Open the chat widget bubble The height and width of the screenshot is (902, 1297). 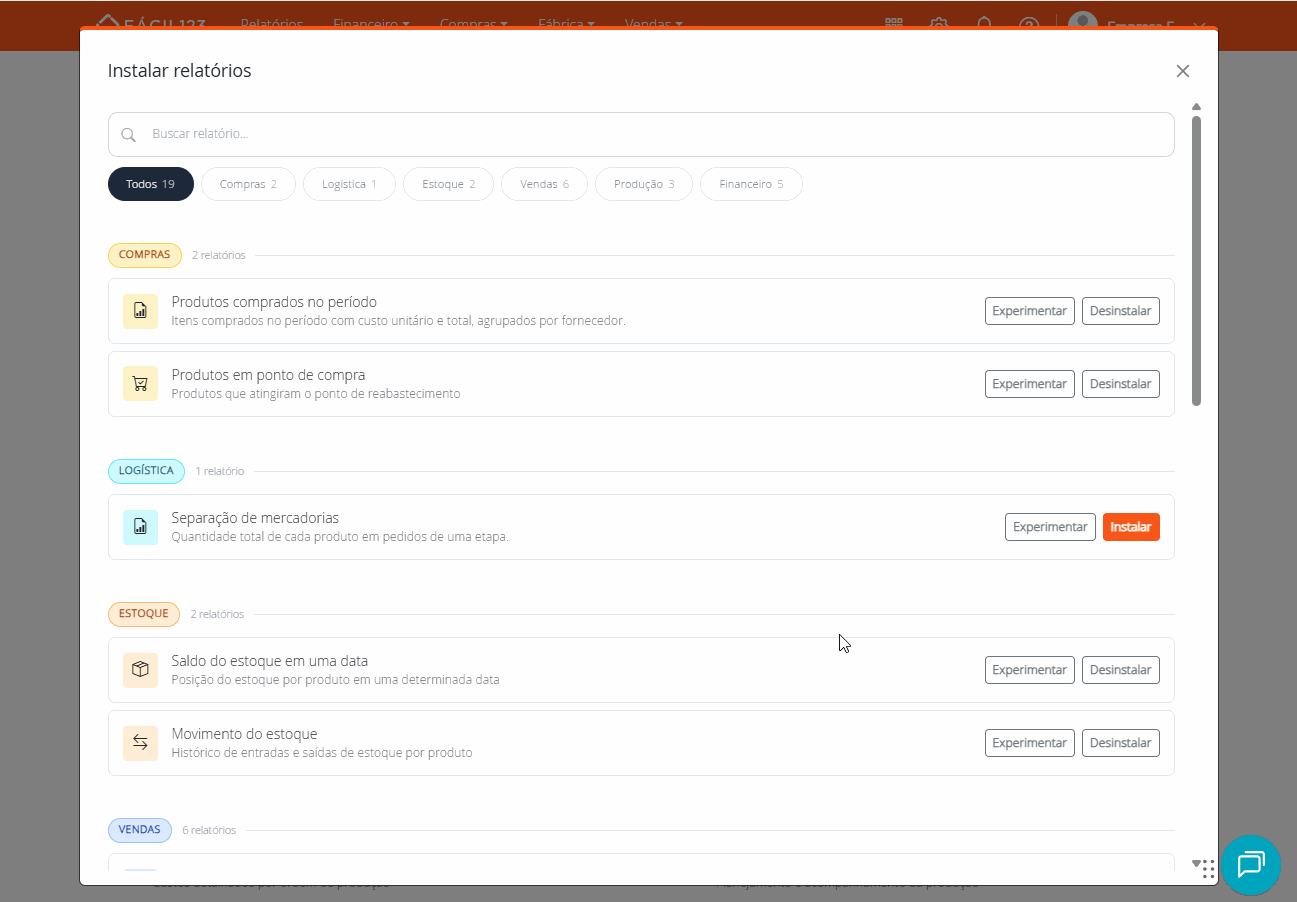[x=1251, y=865]
